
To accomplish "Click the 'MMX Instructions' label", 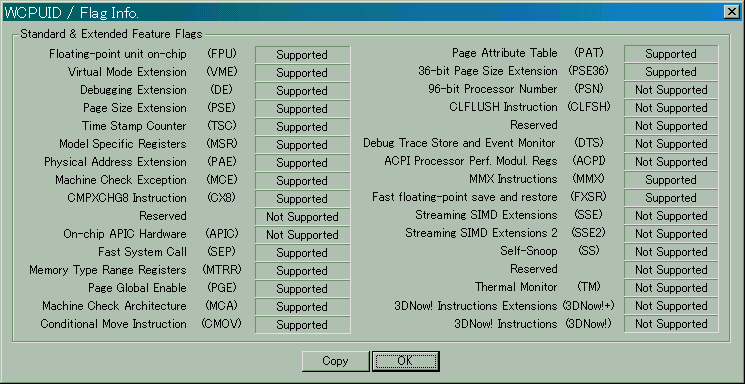I will pos(513,179).
